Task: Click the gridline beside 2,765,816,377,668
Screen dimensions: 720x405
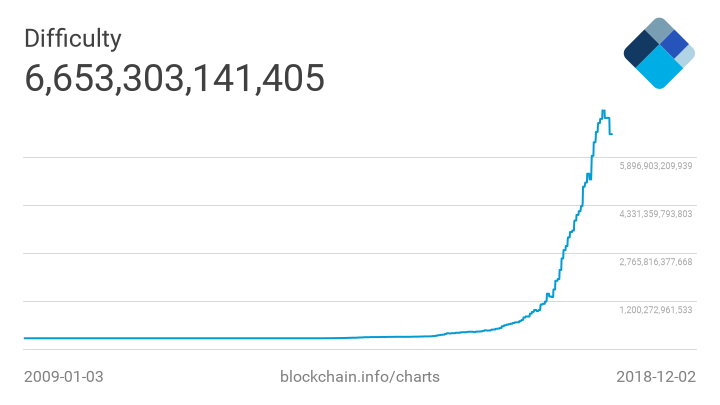Action: pyautogui.click(x=300, y=253)
